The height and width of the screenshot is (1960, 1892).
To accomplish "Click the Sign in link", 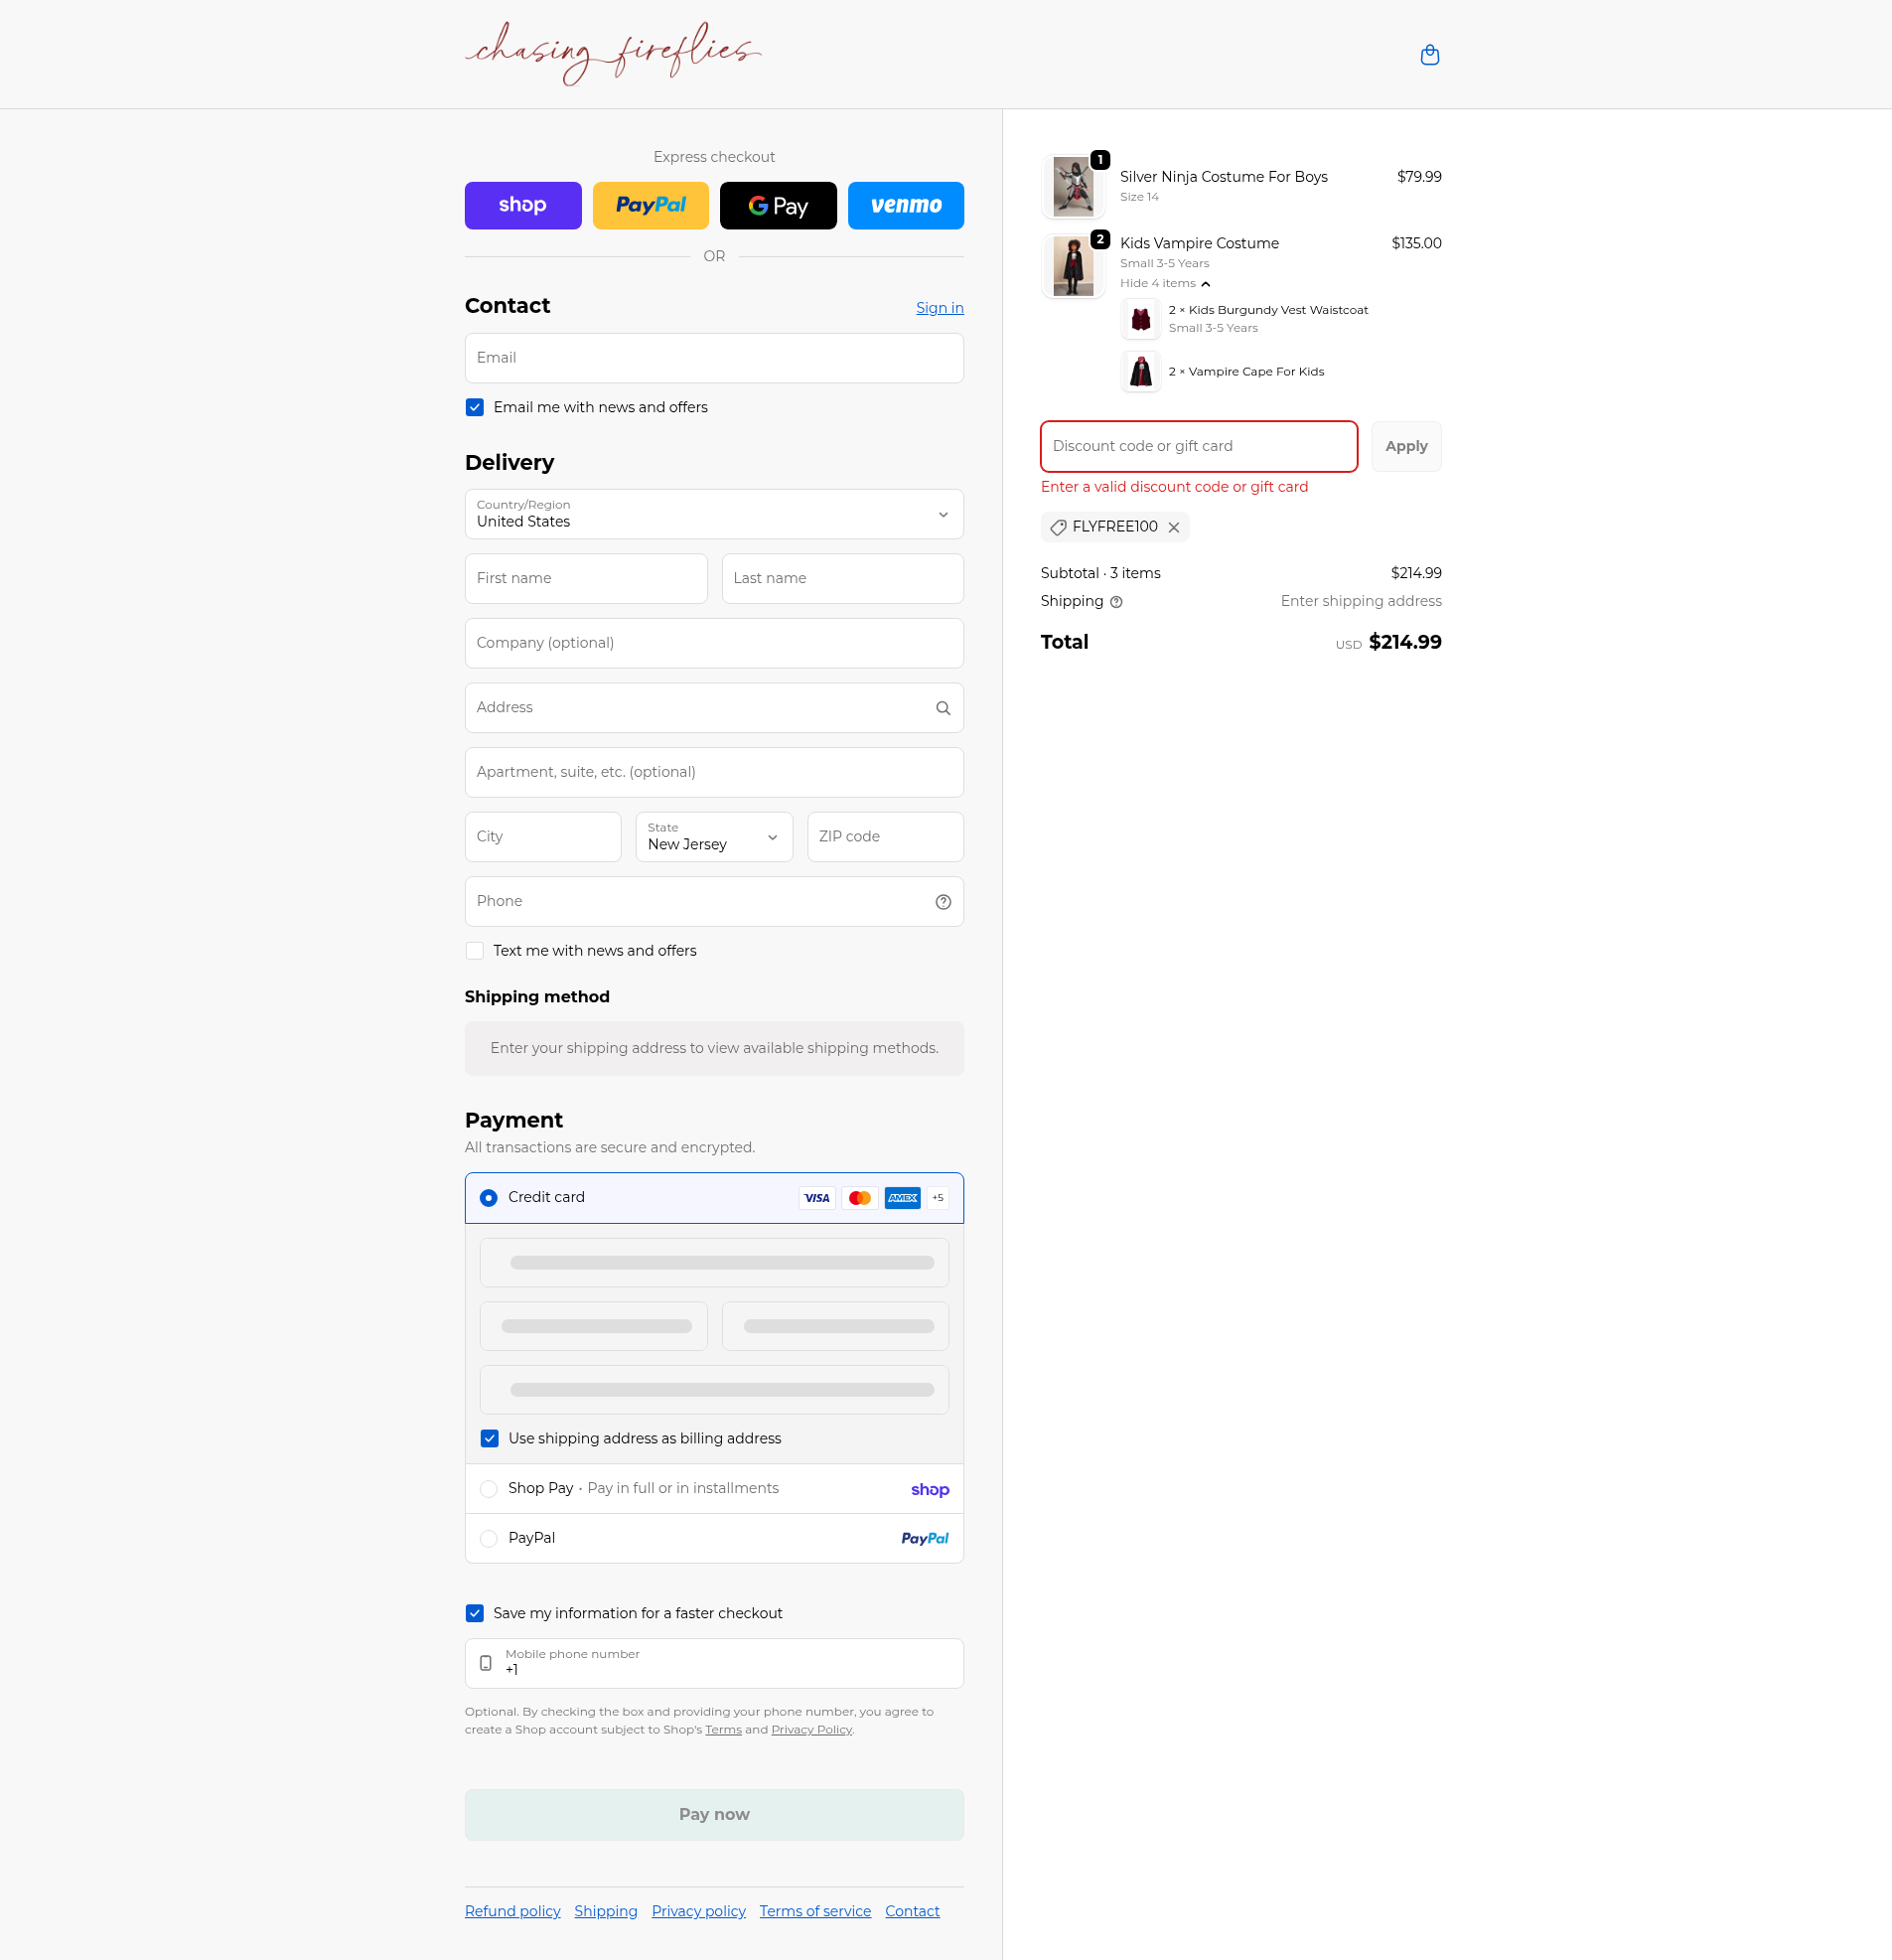I will [939, 308].
